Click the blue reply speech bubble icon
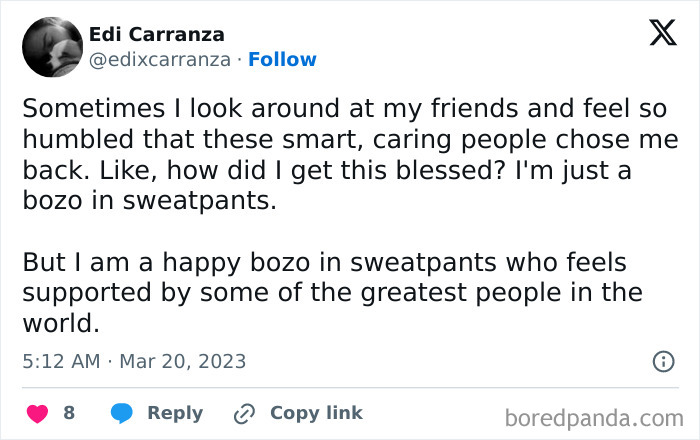This screenshot has height=440, width=700. [121, 413]
